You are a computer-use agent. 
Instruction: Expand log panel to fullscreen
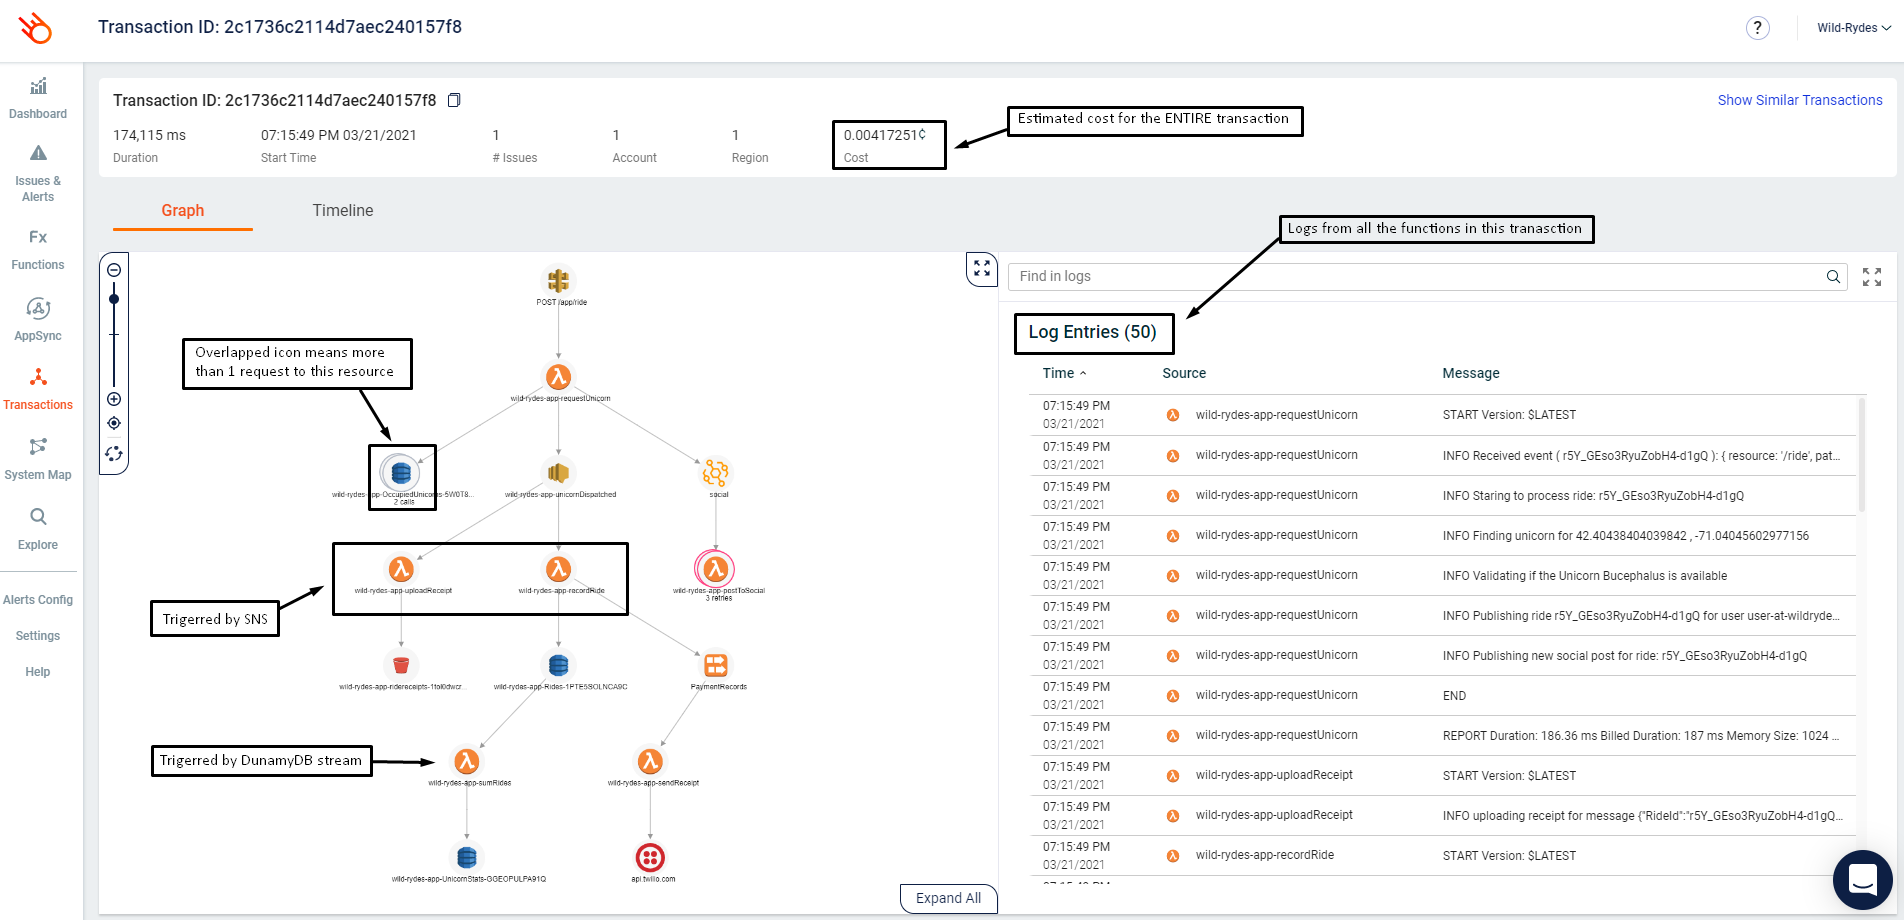(1872, 277)
